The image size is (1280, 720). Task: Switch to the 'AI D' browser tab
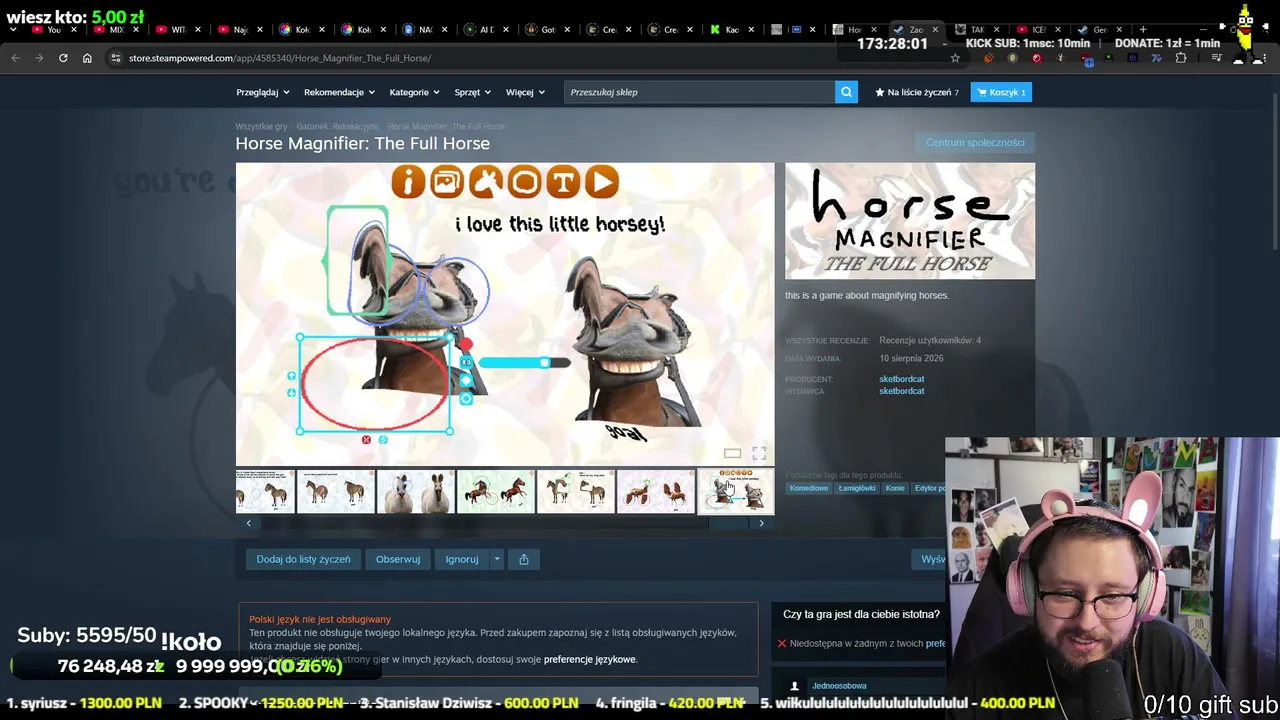pos(486,30)
